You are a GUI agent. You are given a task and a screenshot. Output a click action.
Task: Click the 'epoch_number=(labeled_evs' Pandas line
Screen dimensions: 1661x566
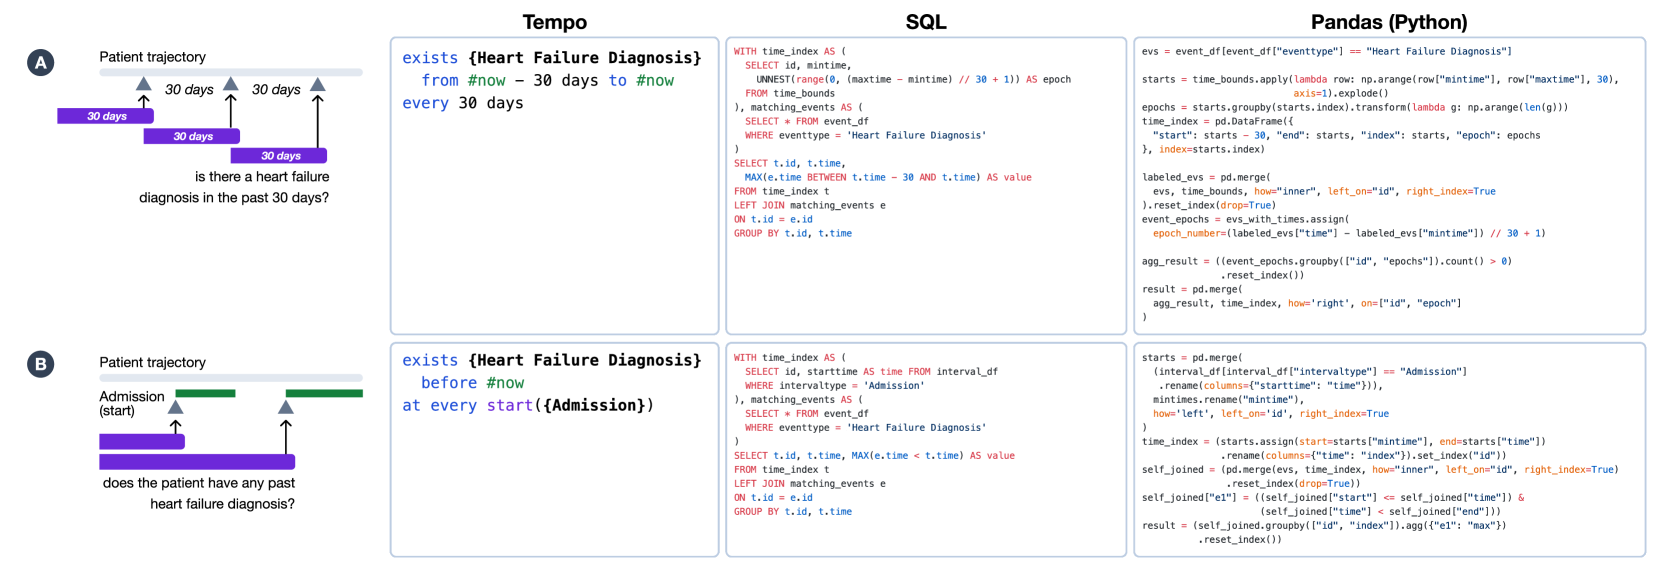[x=1349, y=233]
